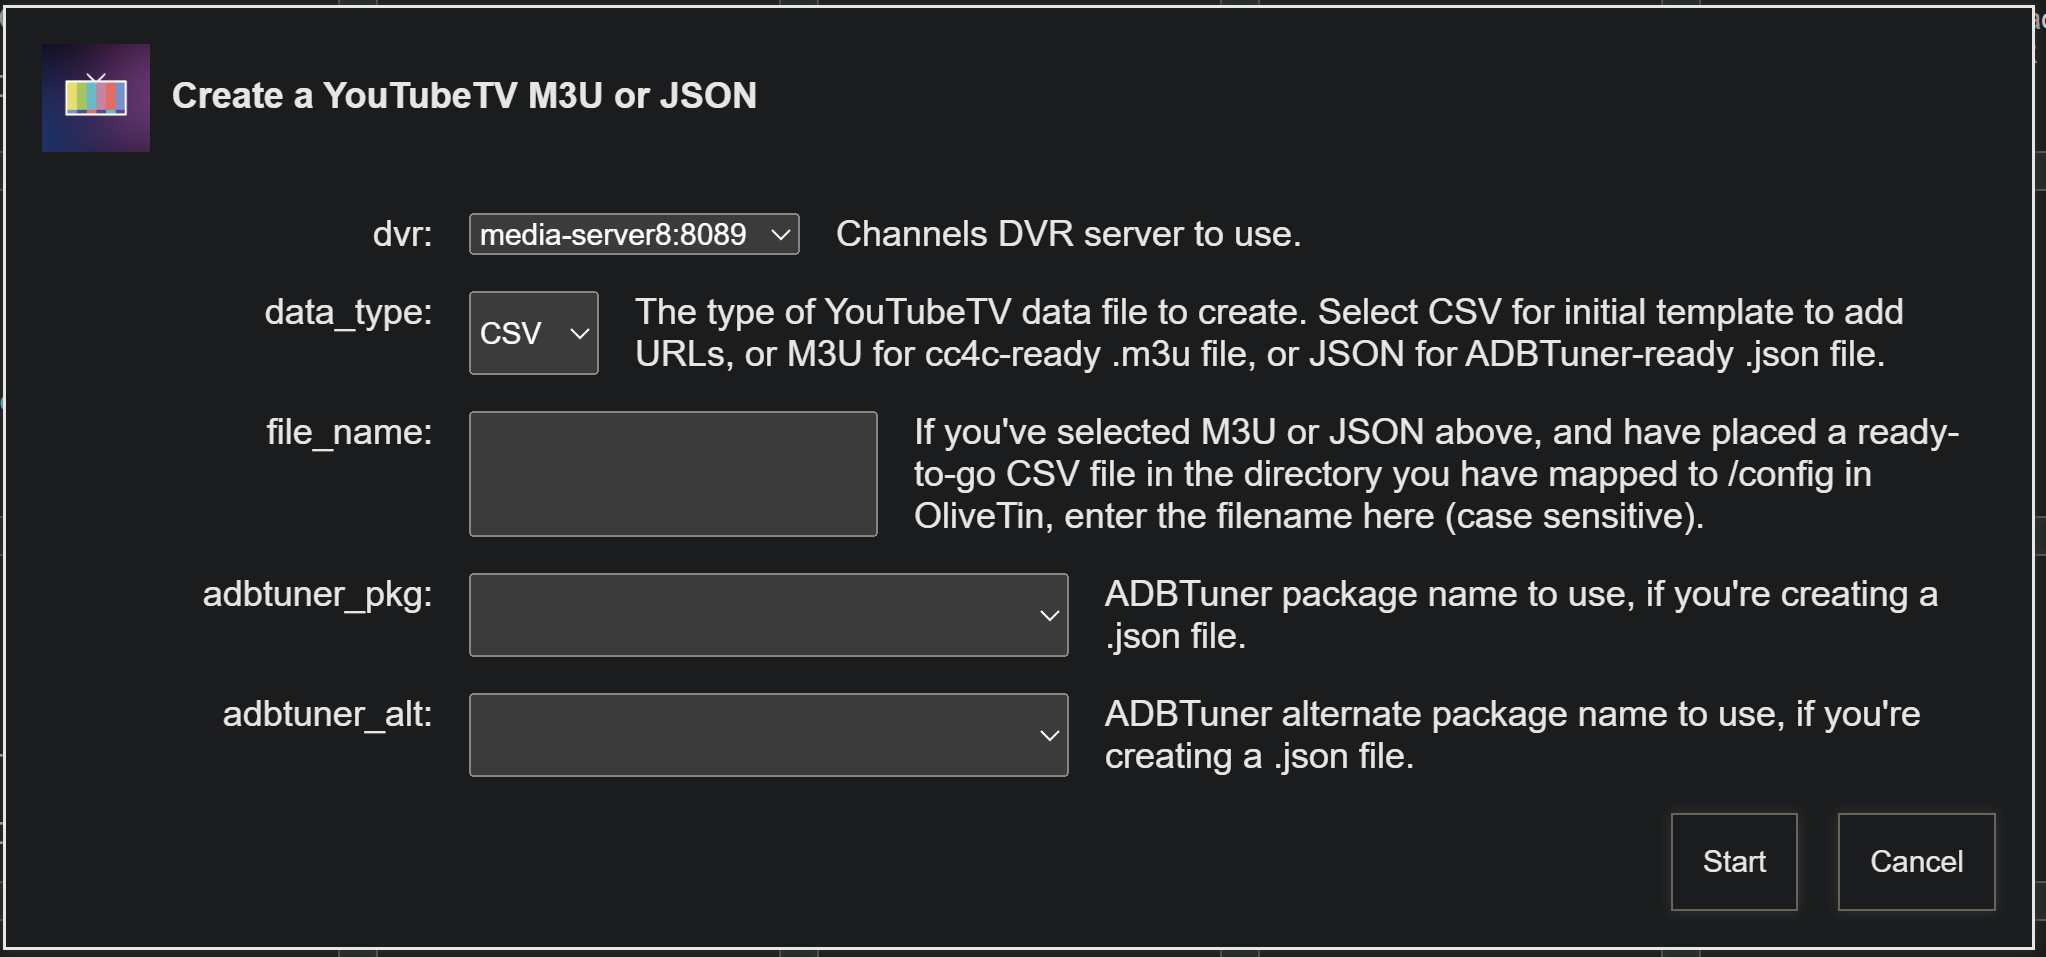The height and width of the screenshot is (957, 2046).
Task: Click the "file_name:" field label
Action: click(349, 432)
